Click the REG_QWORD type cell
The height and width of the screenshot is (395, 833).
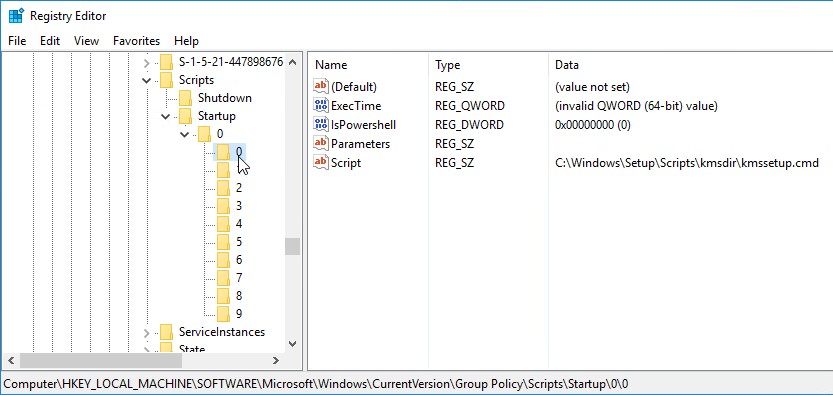coord(470,106)
